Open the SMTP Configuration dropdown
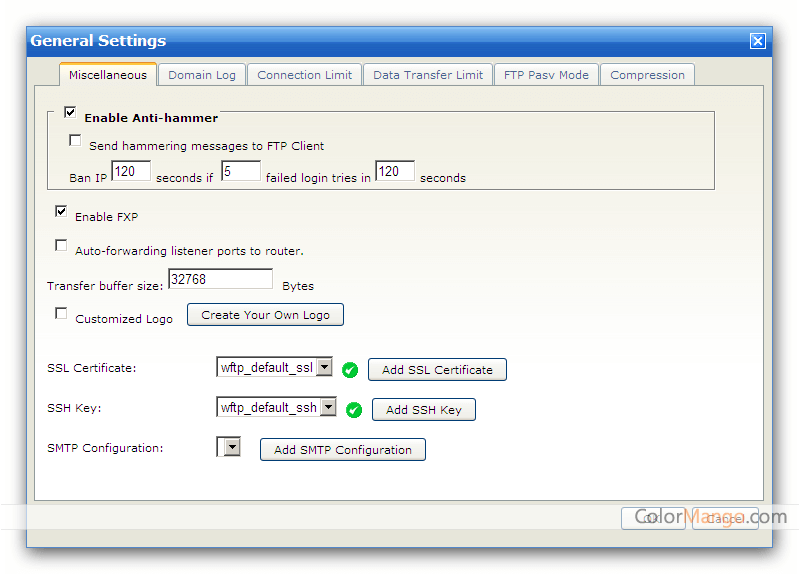Screen dimensions: 799x574 click(x=232, y=448)
